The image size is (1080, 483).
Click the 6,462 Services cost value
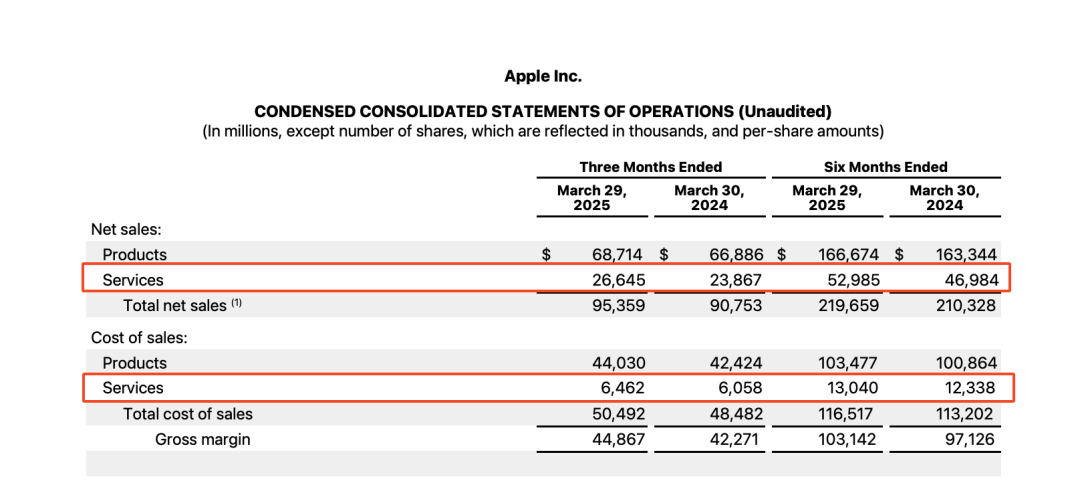pos(622,387)
